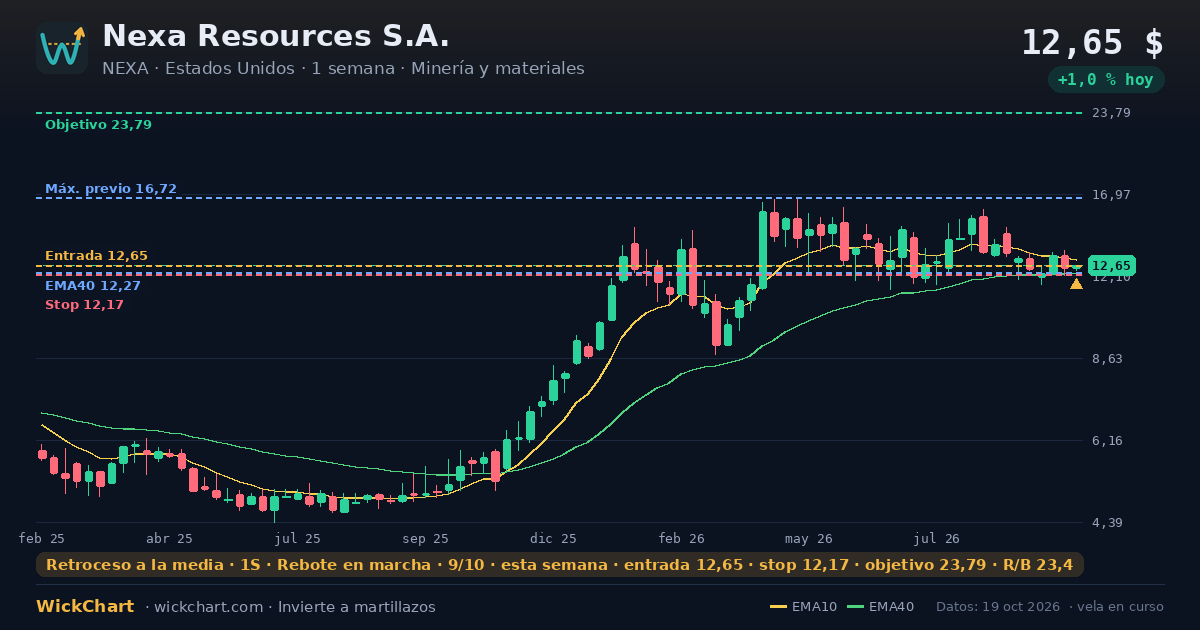Click the green 12,65 price tag on axis
Viewport: 1200px width, 630px height.
tap(1111, 266)
